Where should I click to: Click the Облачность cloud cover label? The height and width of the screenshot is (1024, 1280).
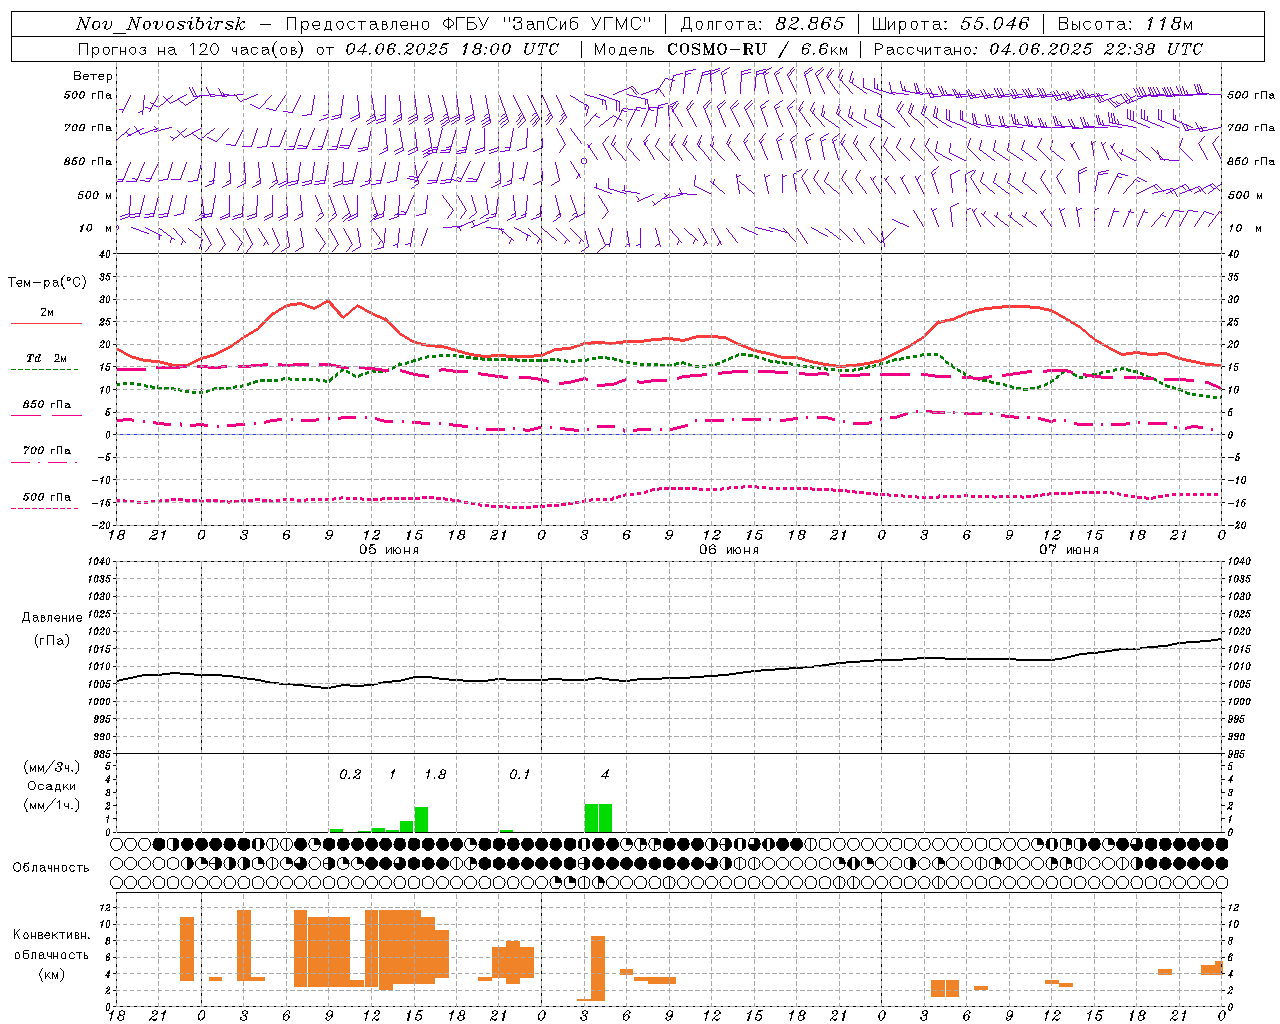tap(51, 868)
